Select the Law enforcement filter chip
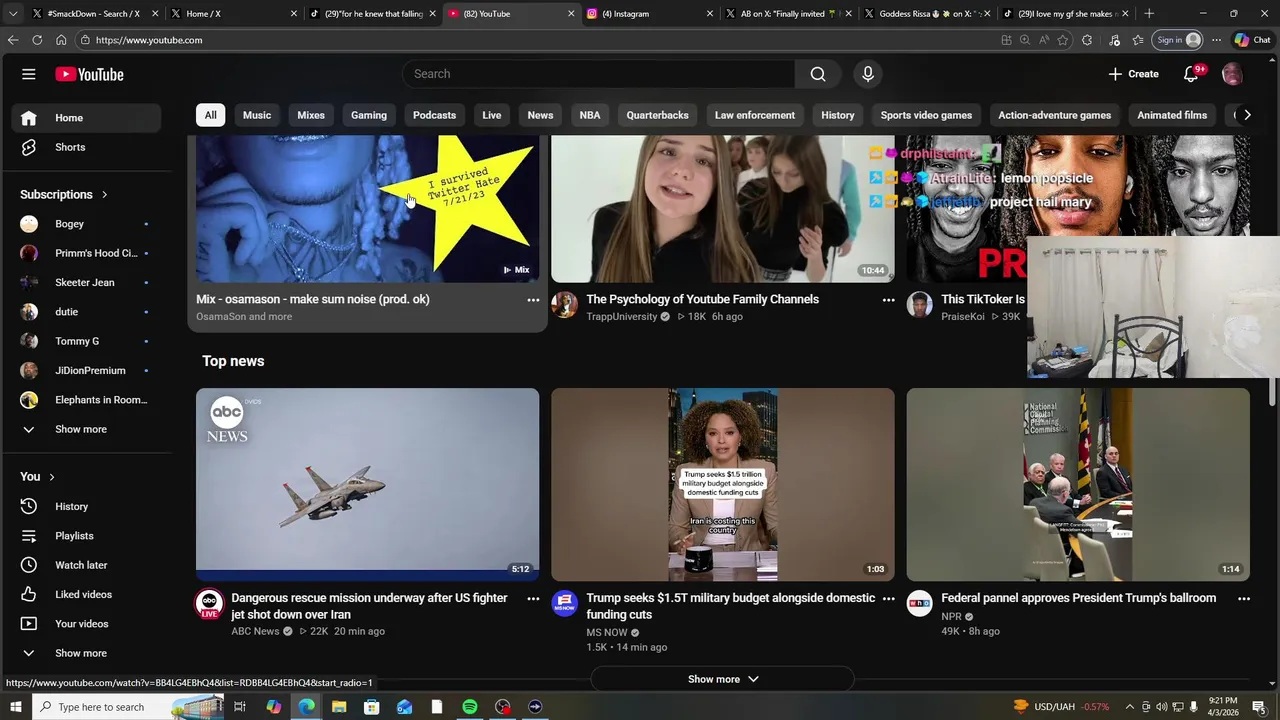Screen dimensions: 1280x720 point(755,115)
